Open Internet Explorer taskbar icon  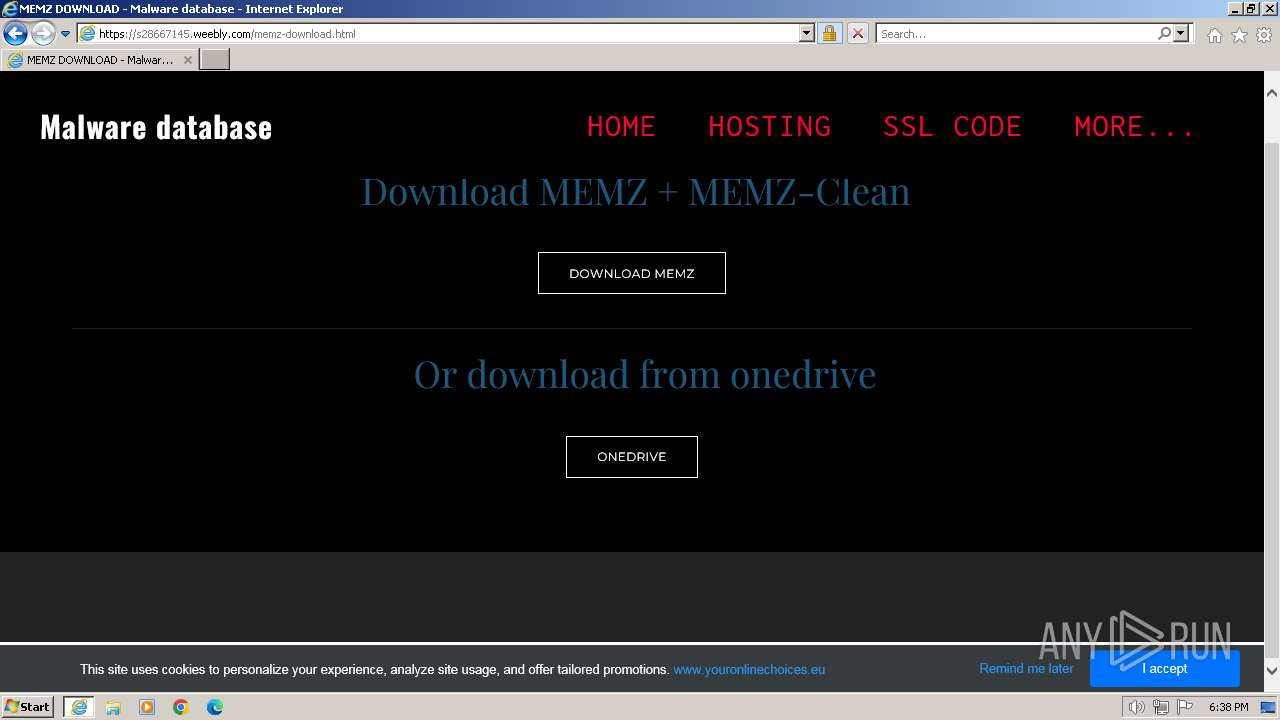point(79,707)
